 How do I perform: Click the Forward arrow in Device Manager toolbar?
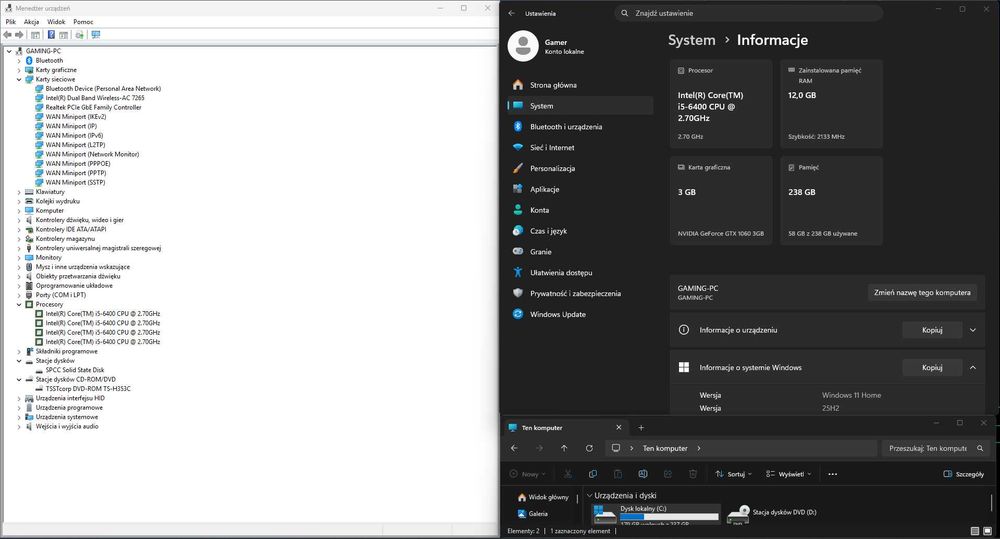tap(19, 34)
